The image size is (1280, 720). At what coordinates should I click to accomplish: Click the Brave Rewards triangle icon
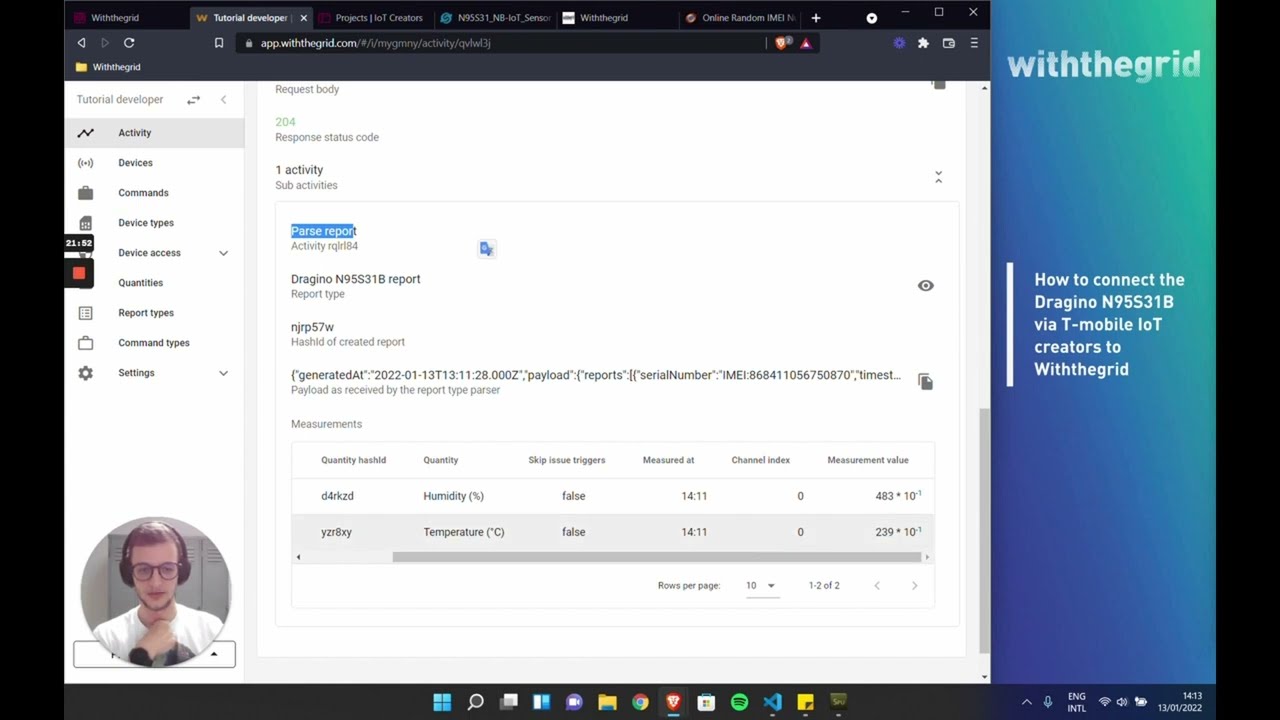[x=806, y=43]
